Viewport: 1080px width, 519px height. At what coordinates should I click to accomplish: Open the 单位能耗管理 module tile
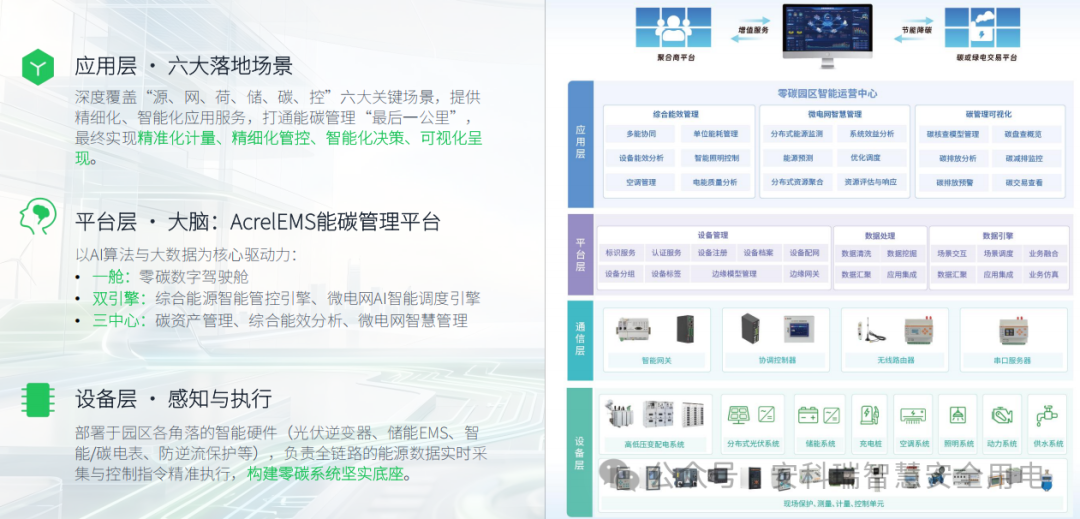[x=716, y=134]
